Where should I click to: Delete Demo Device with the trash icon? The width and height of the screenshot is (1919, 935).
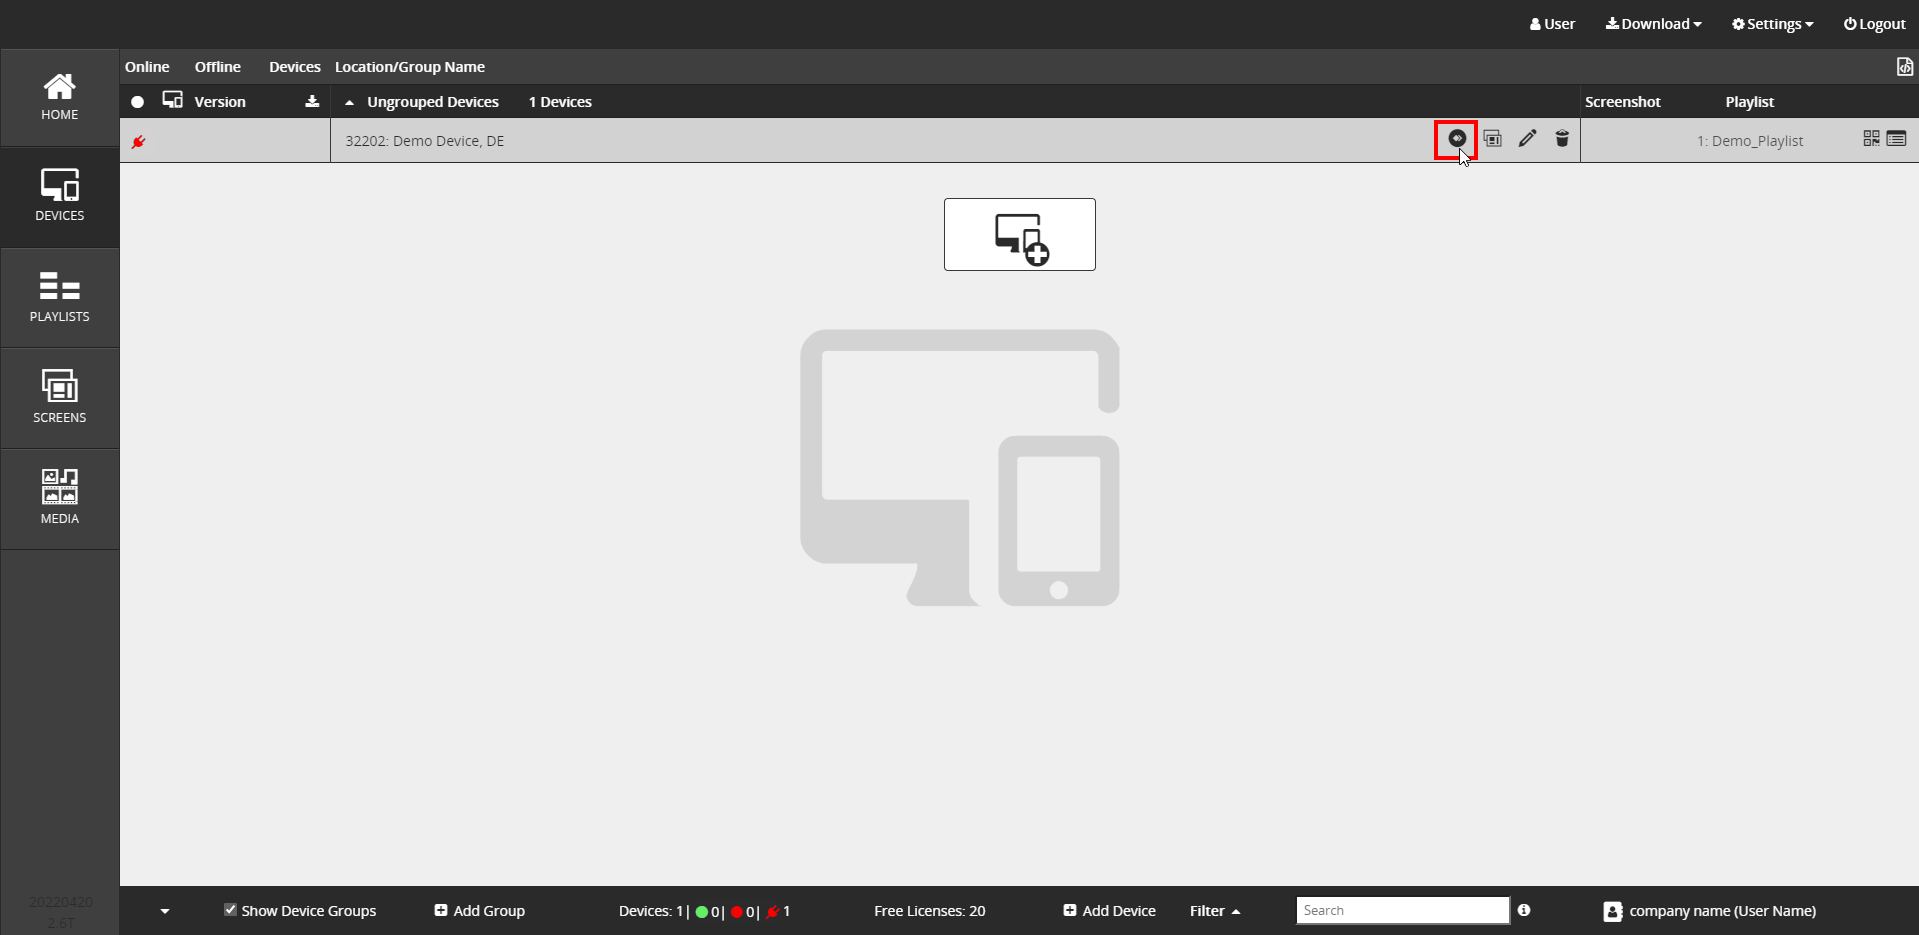pos(1562,139)
